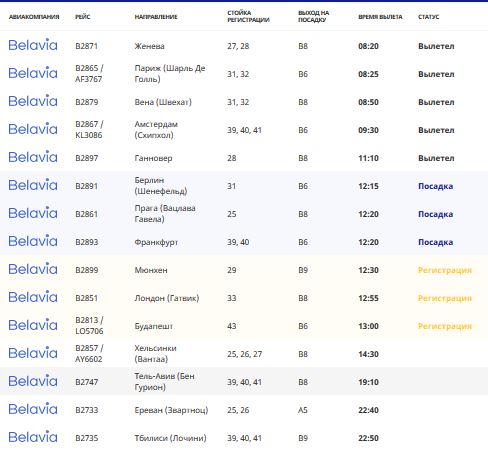Select flight number B2891
The width and height of the screenshot is (488, 451).
(86, 186)
